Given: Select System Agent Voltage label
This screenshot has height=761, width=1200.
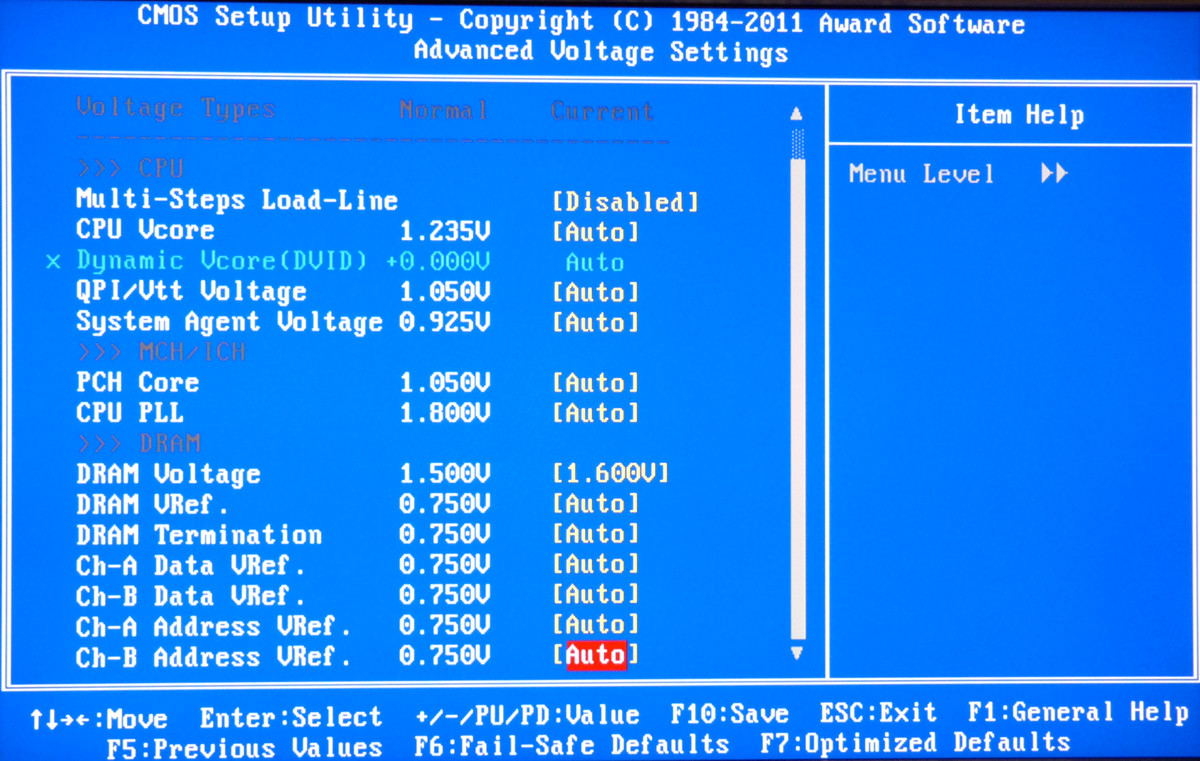Looking at the screenshot, I should tap(229, 322).
